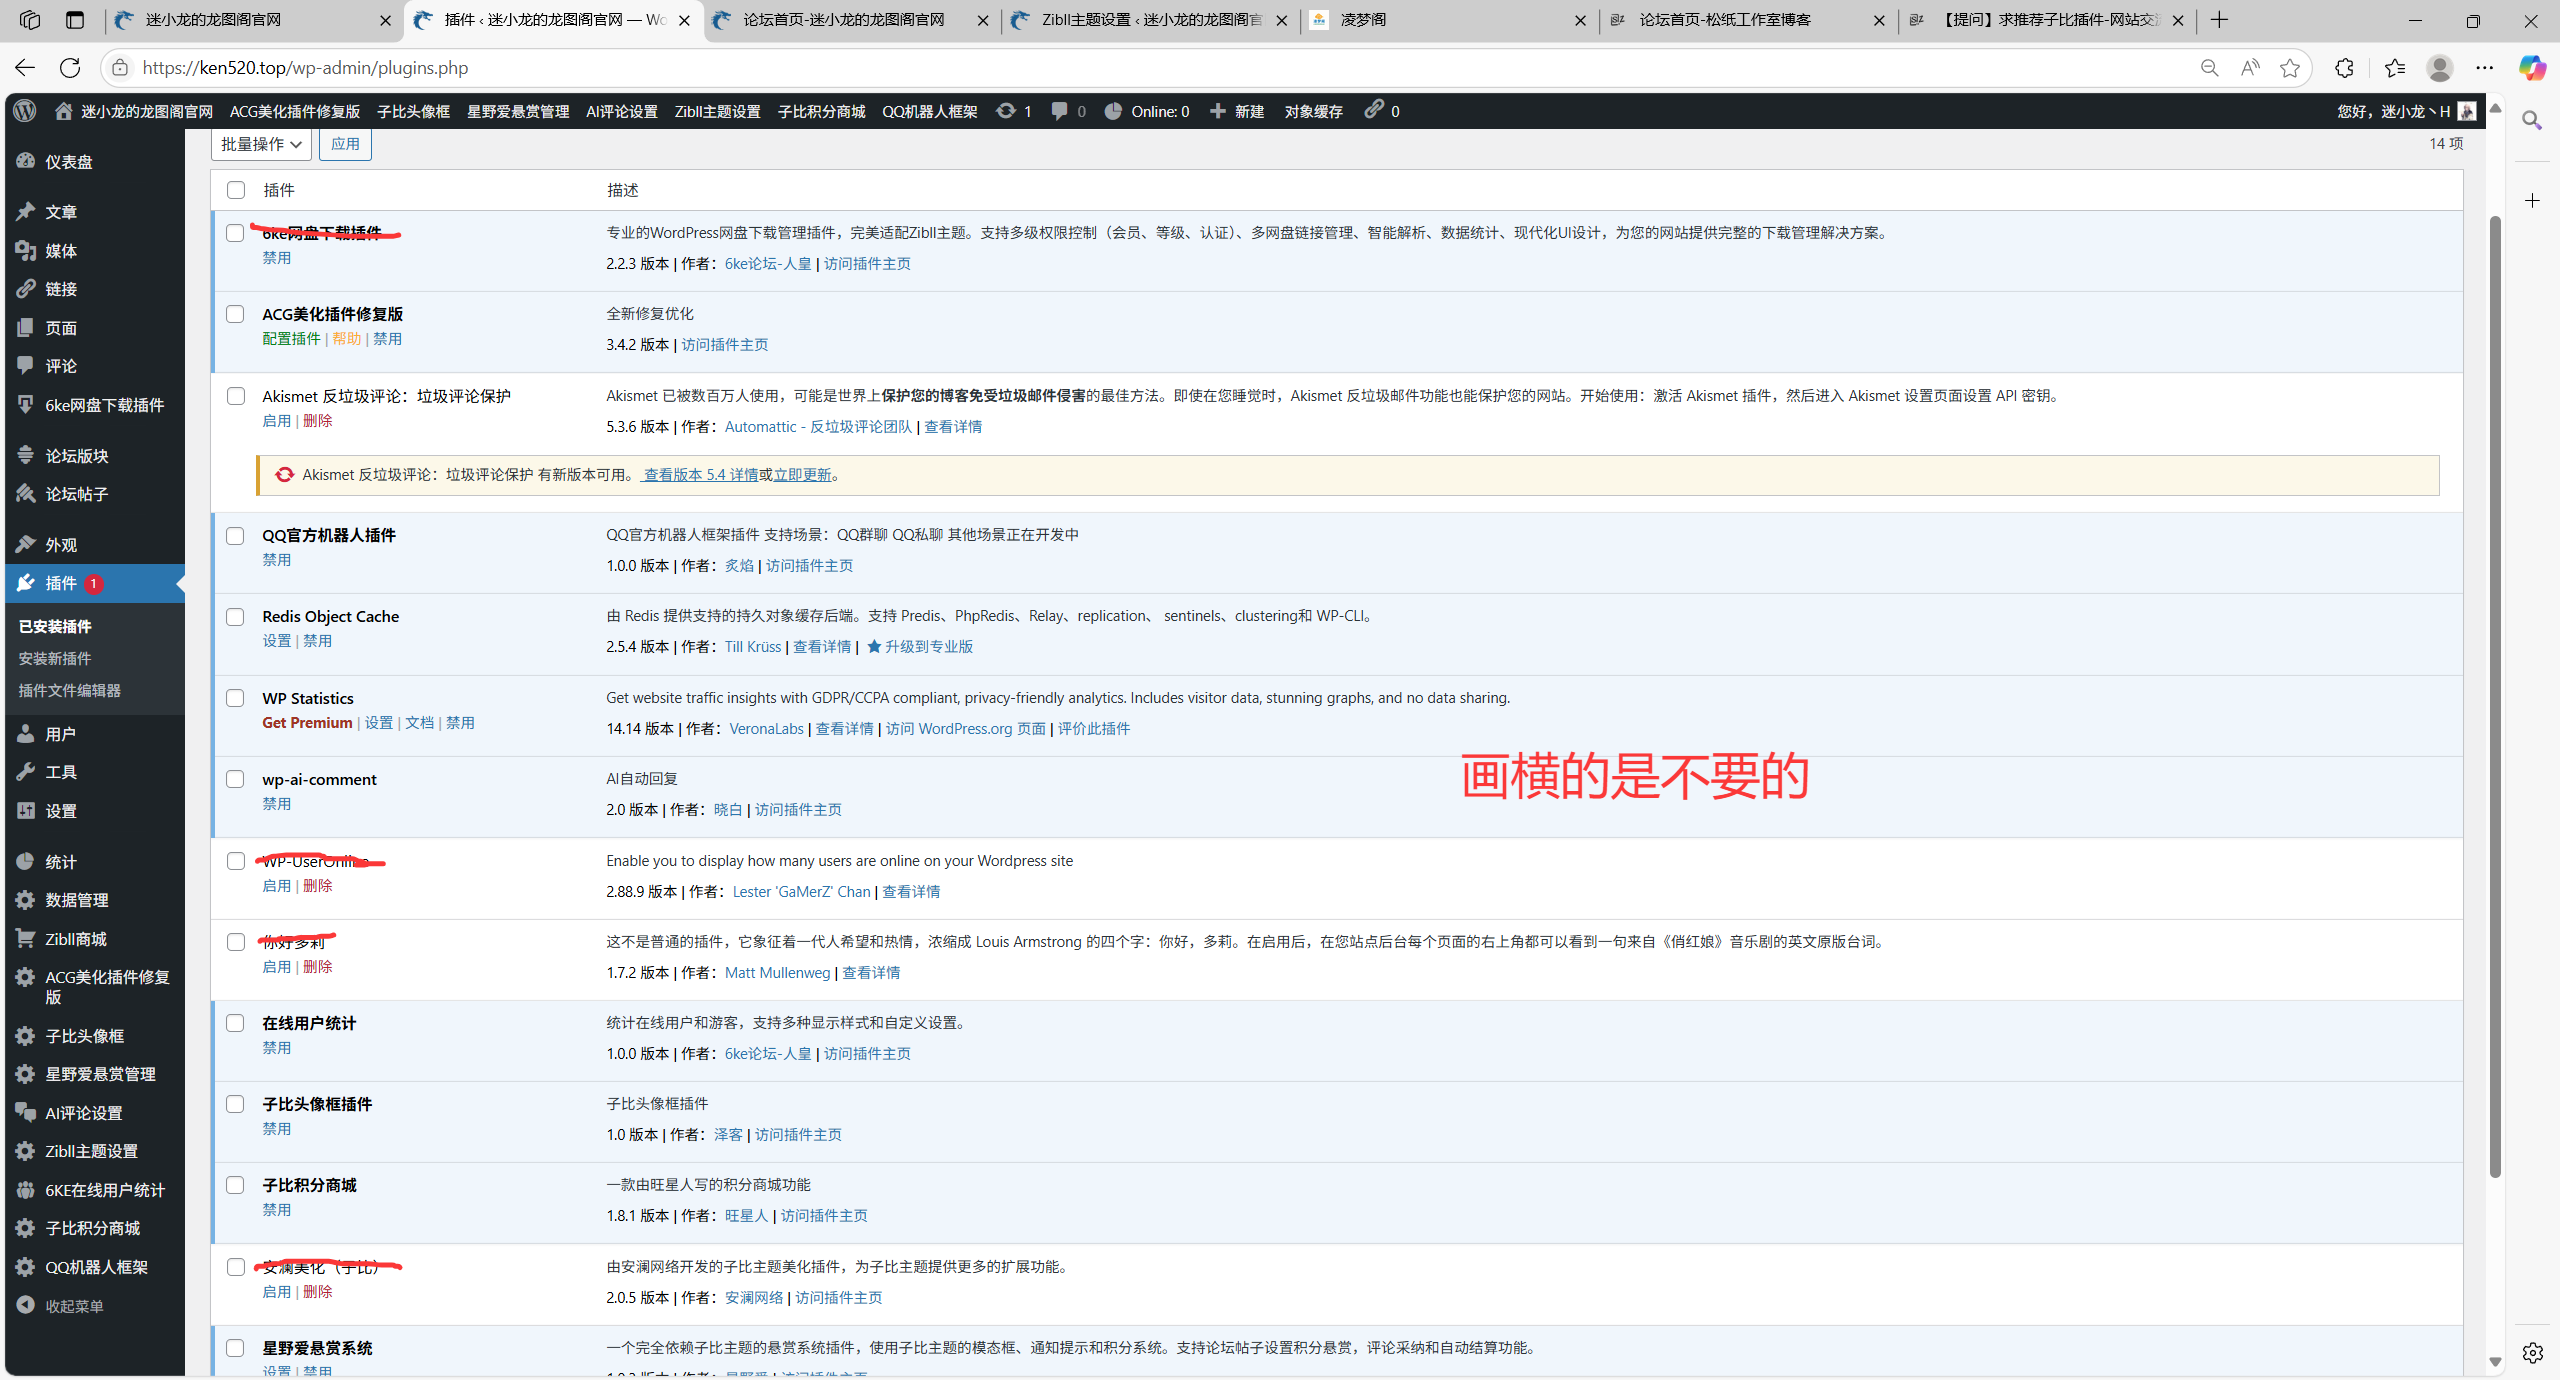
Task: Click the page vertical scrollbar
Action: 2495,700
